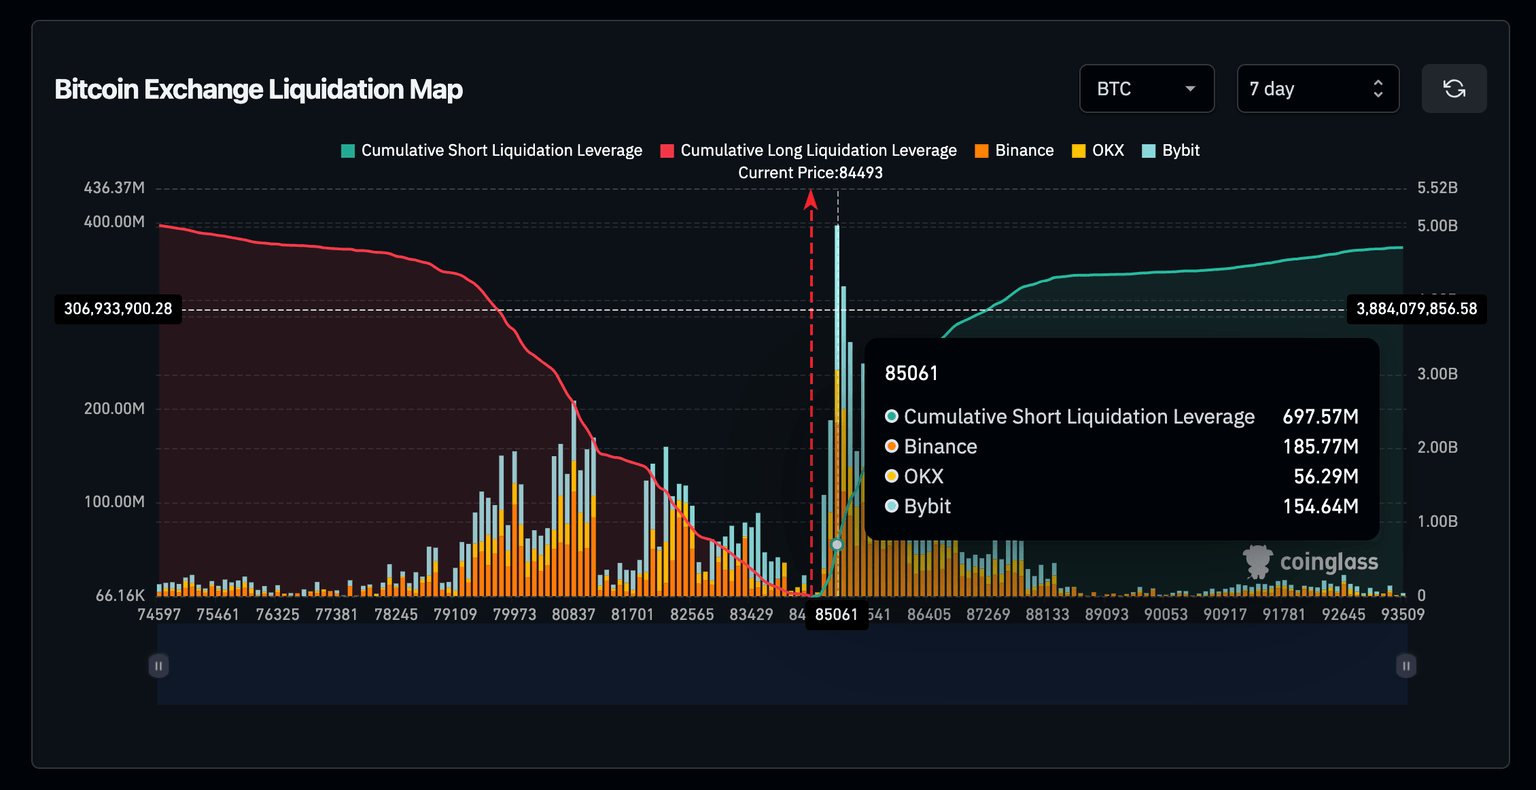Toggle Binance data series visibility in the legend
This screenshot has width=1536, height=790.
(1015, 150)
